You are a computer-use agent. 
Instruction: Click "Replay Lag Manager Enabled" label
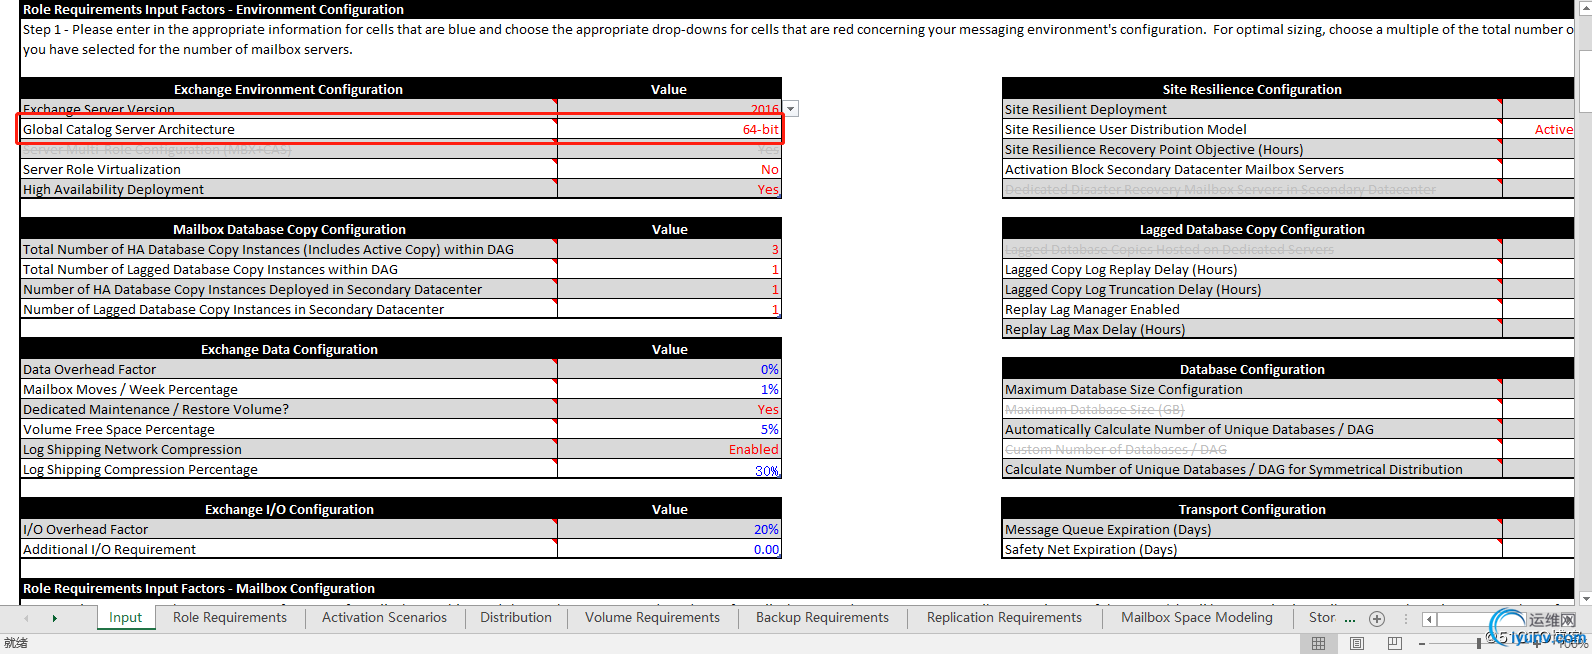(x=1092, y=309)
